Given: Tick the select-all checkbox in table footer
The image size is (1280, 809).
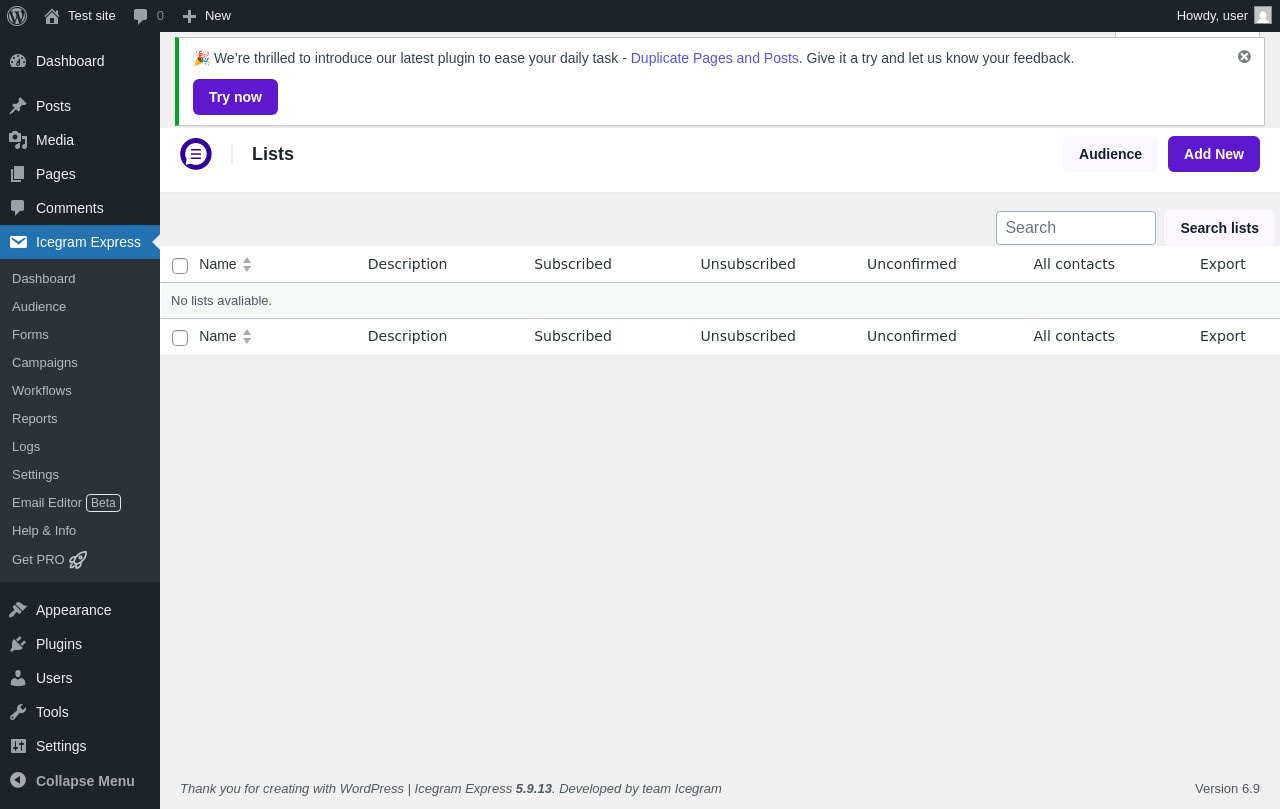Looking at the screenshot, I should click(180, 338).
